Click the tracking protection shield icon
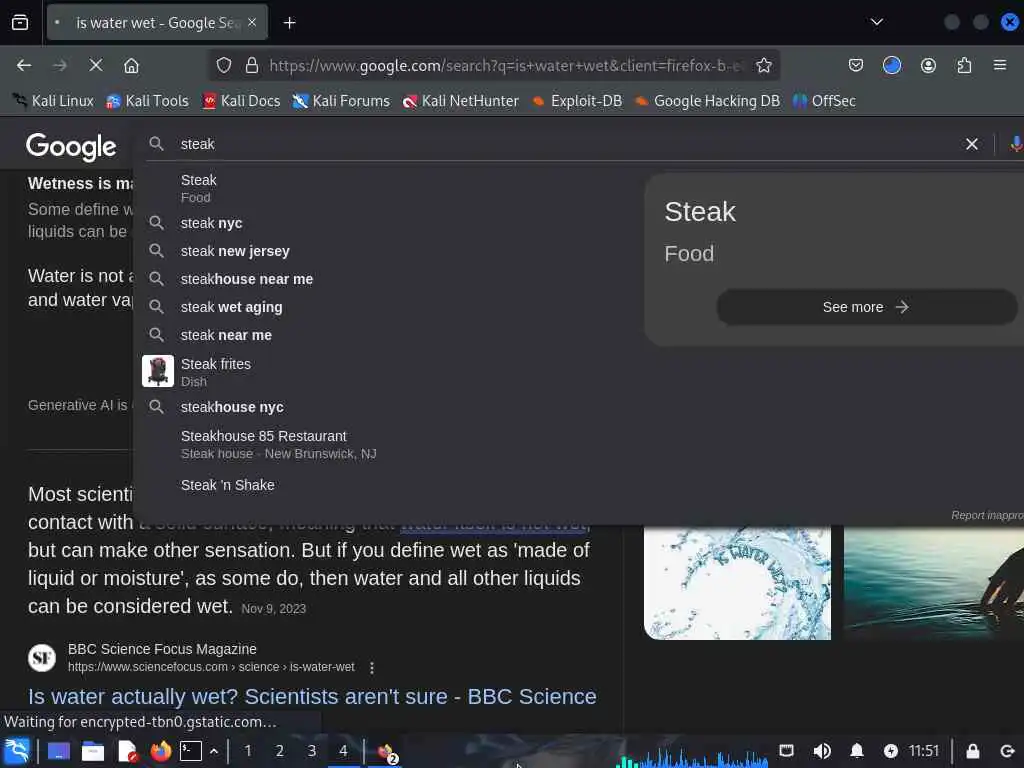 pyautogui.click(x=224, y=65)
